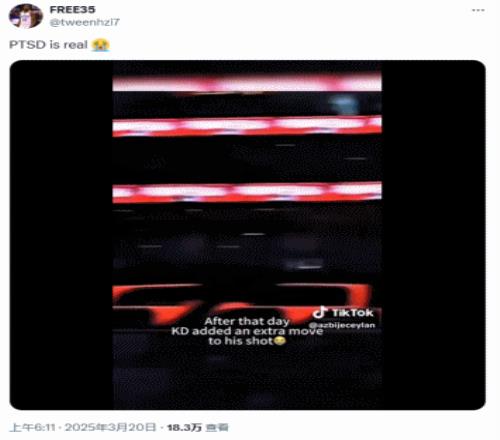Viewport: 500px width, 440px height.
Task: Open the three-dot more options menu
Action: pos(478,10)
